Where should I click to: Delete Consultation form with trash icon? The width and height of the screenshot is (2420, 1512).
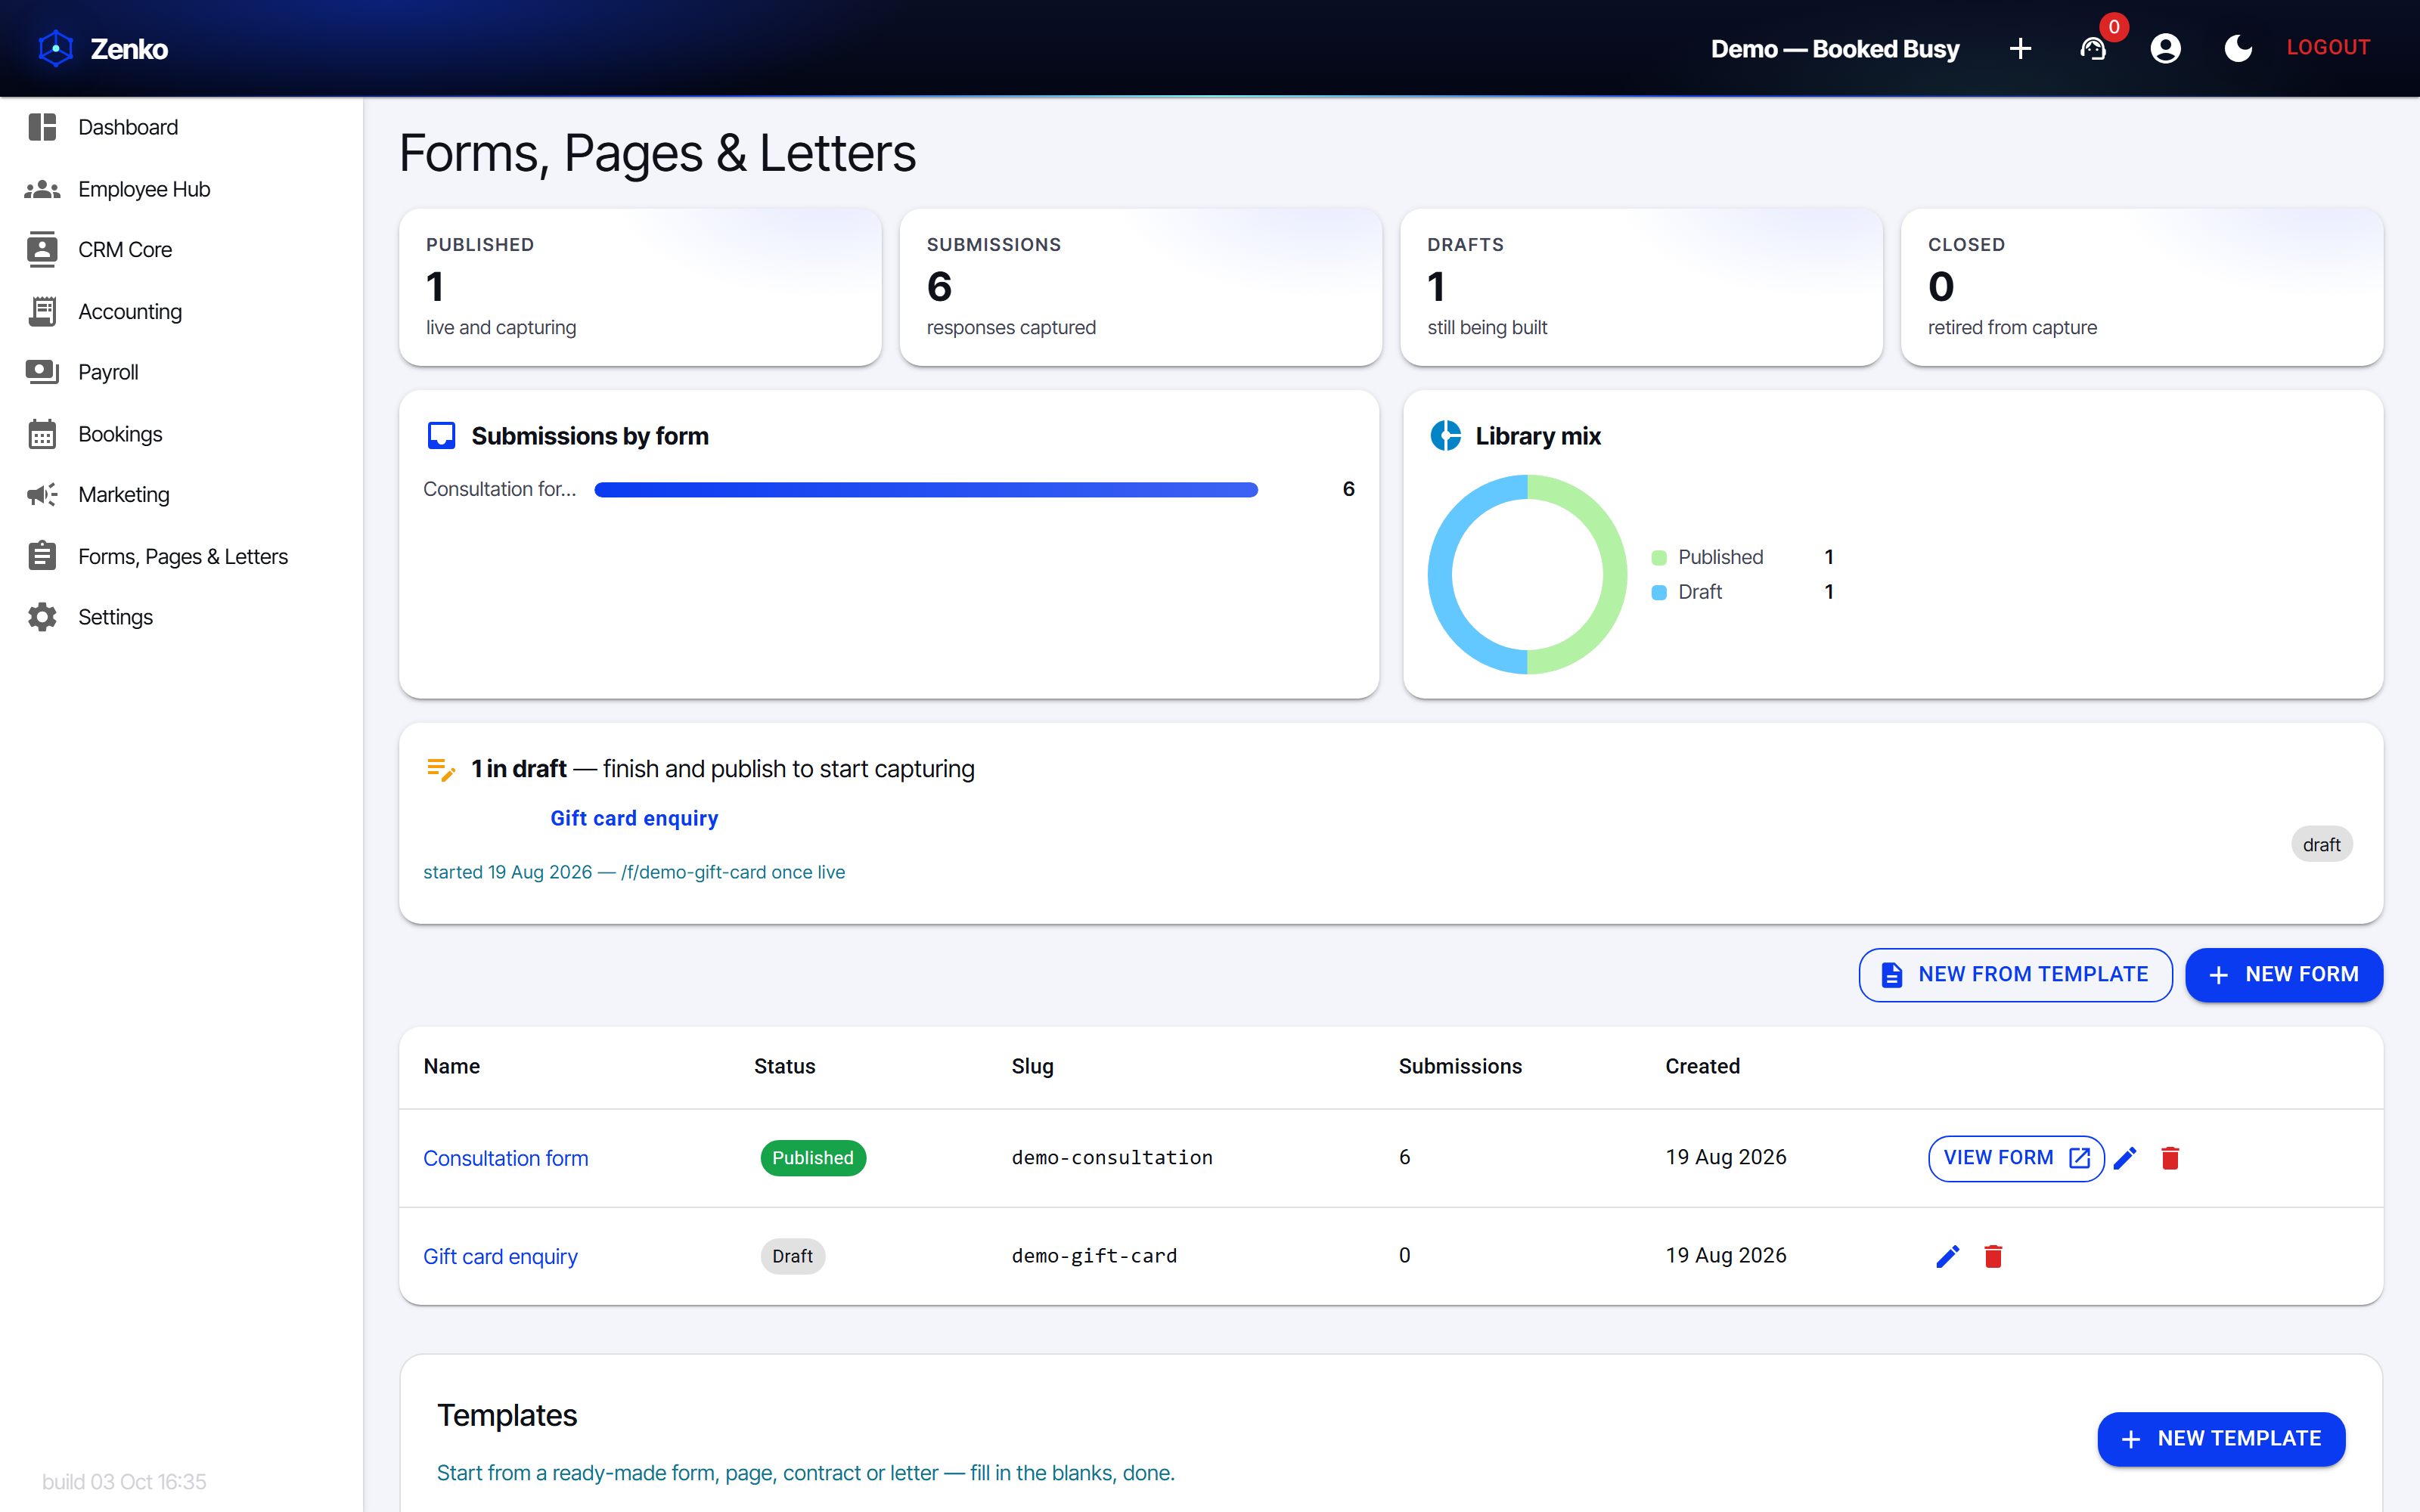pyautogui.click(x=2170, y=1158)
